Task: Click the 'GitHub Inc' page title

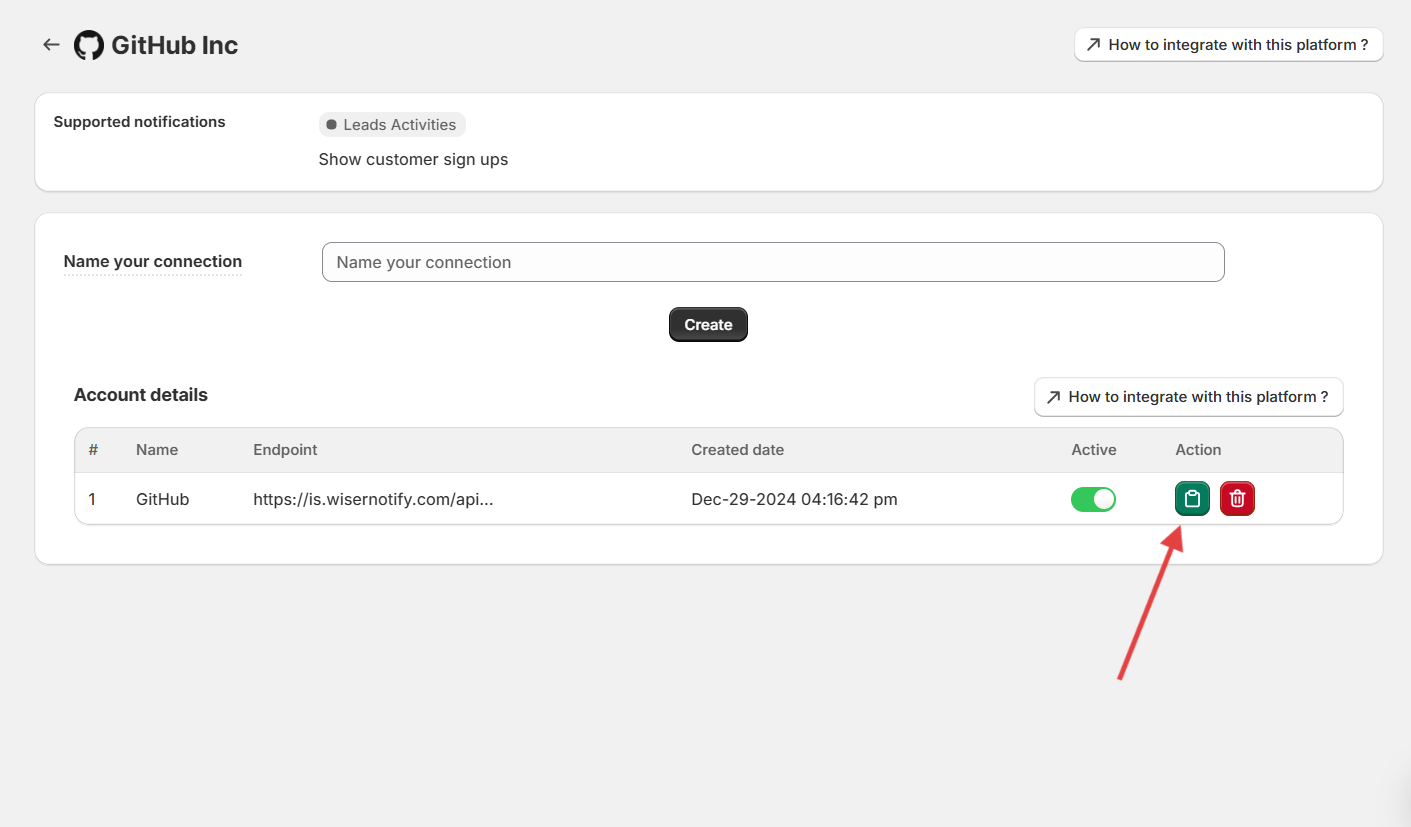Action: coord(174,45)
